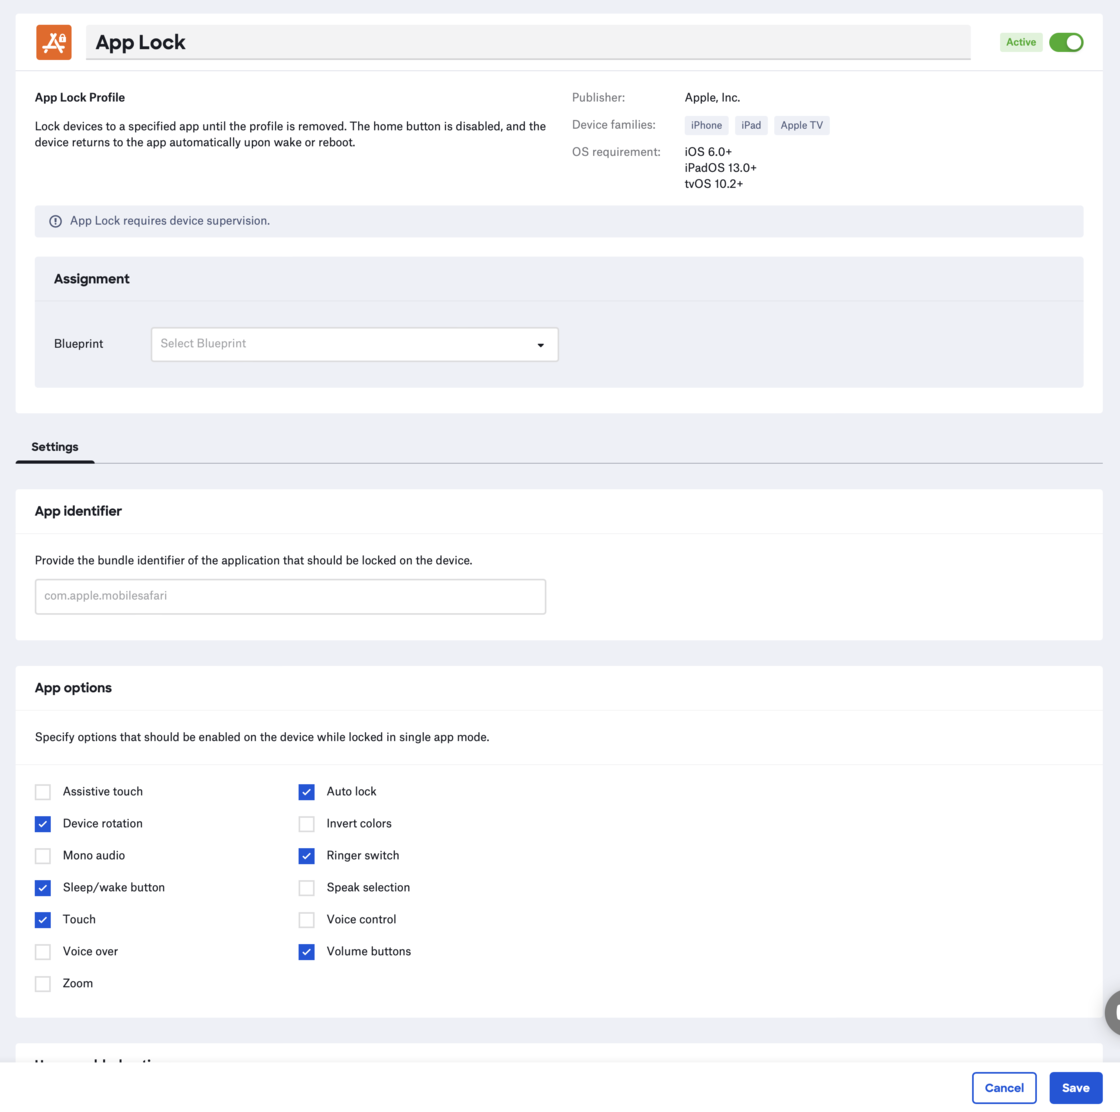The height and width of the screenshot is (1112, 1120).
Task: Click the info icon in supervision notice
Action: [x=56, y=221]
